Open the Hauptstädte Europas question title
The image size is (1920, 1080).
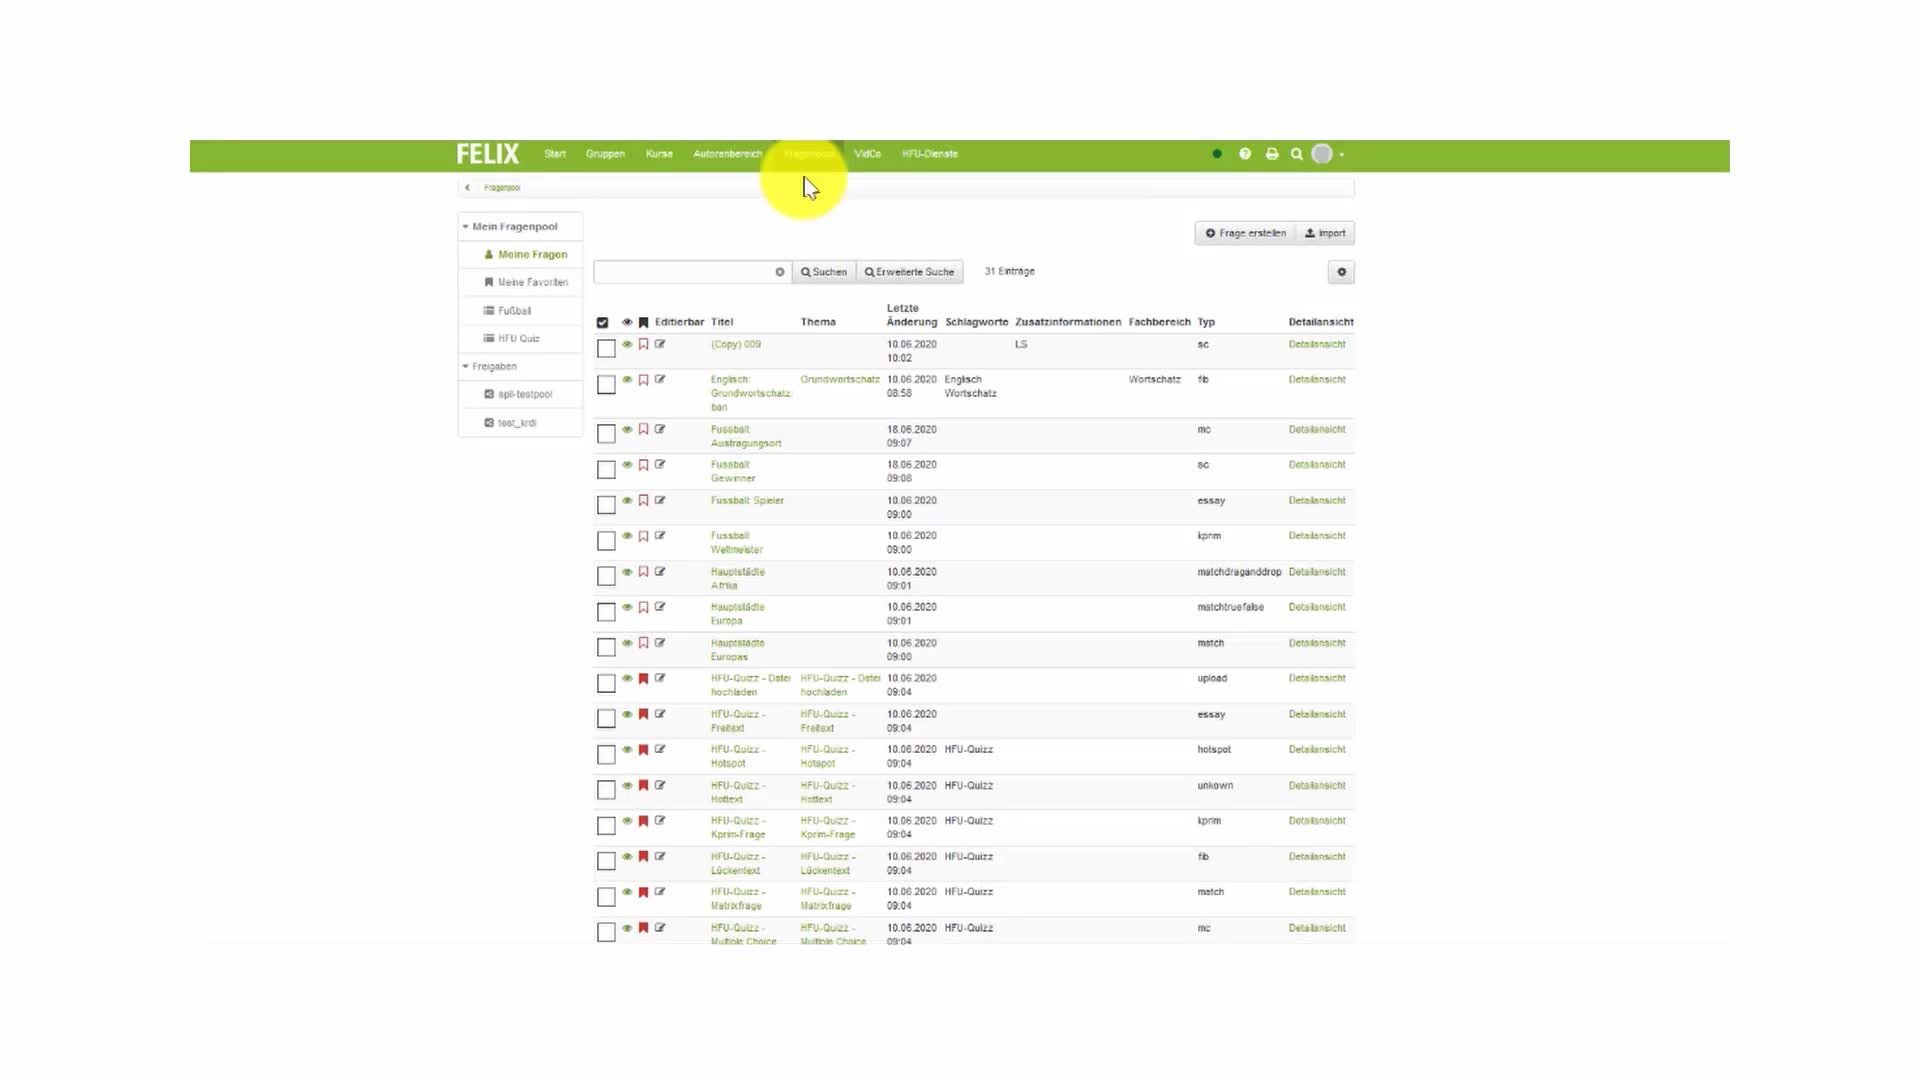(738, 650)
